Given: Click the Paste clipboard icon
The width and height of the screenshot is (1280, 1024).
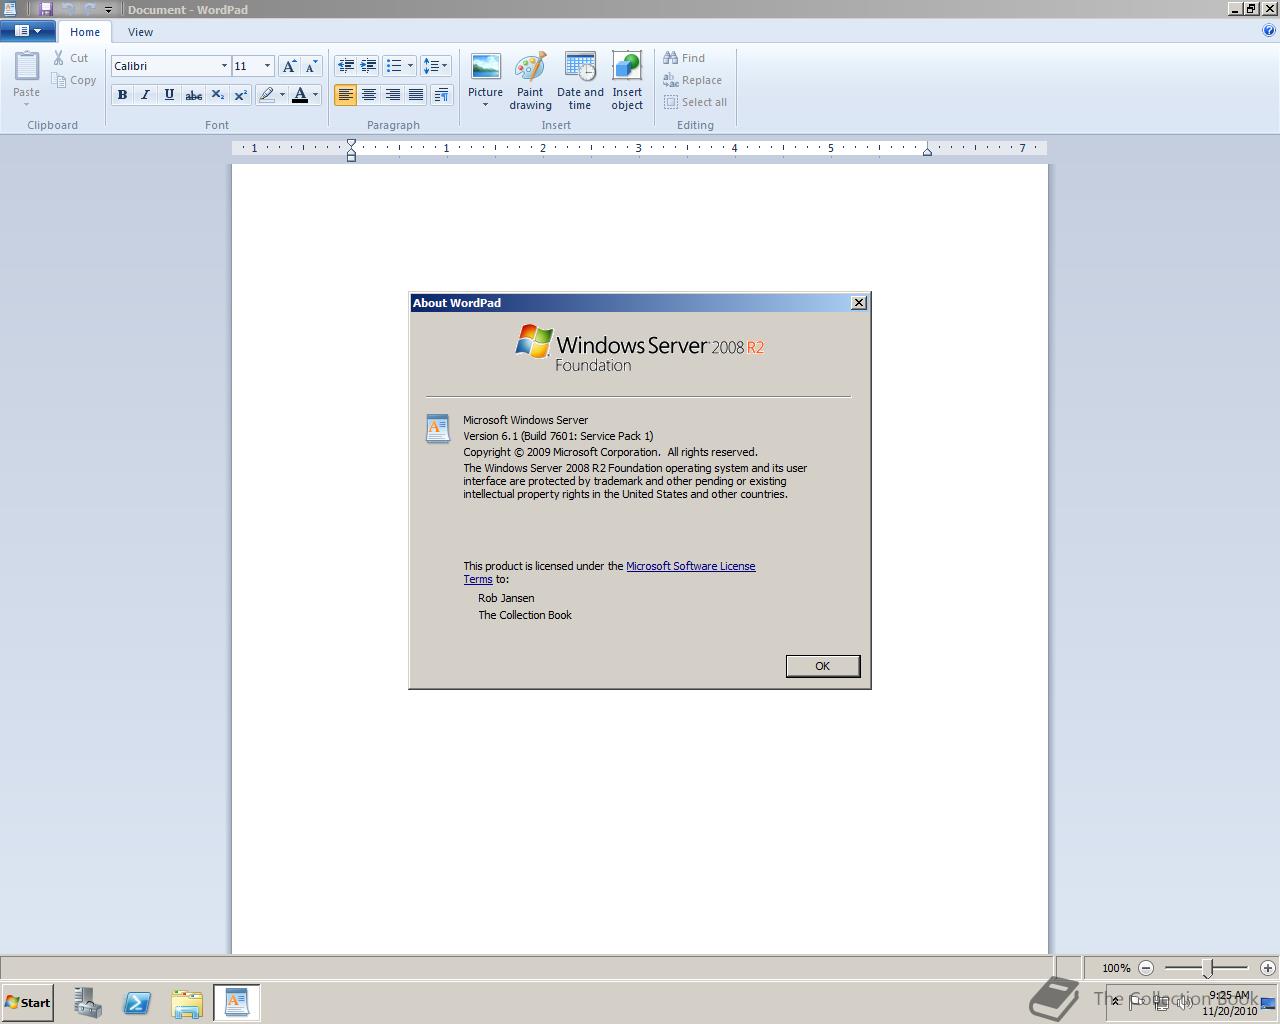Looking at the screenshot, I should coord(26,68).
